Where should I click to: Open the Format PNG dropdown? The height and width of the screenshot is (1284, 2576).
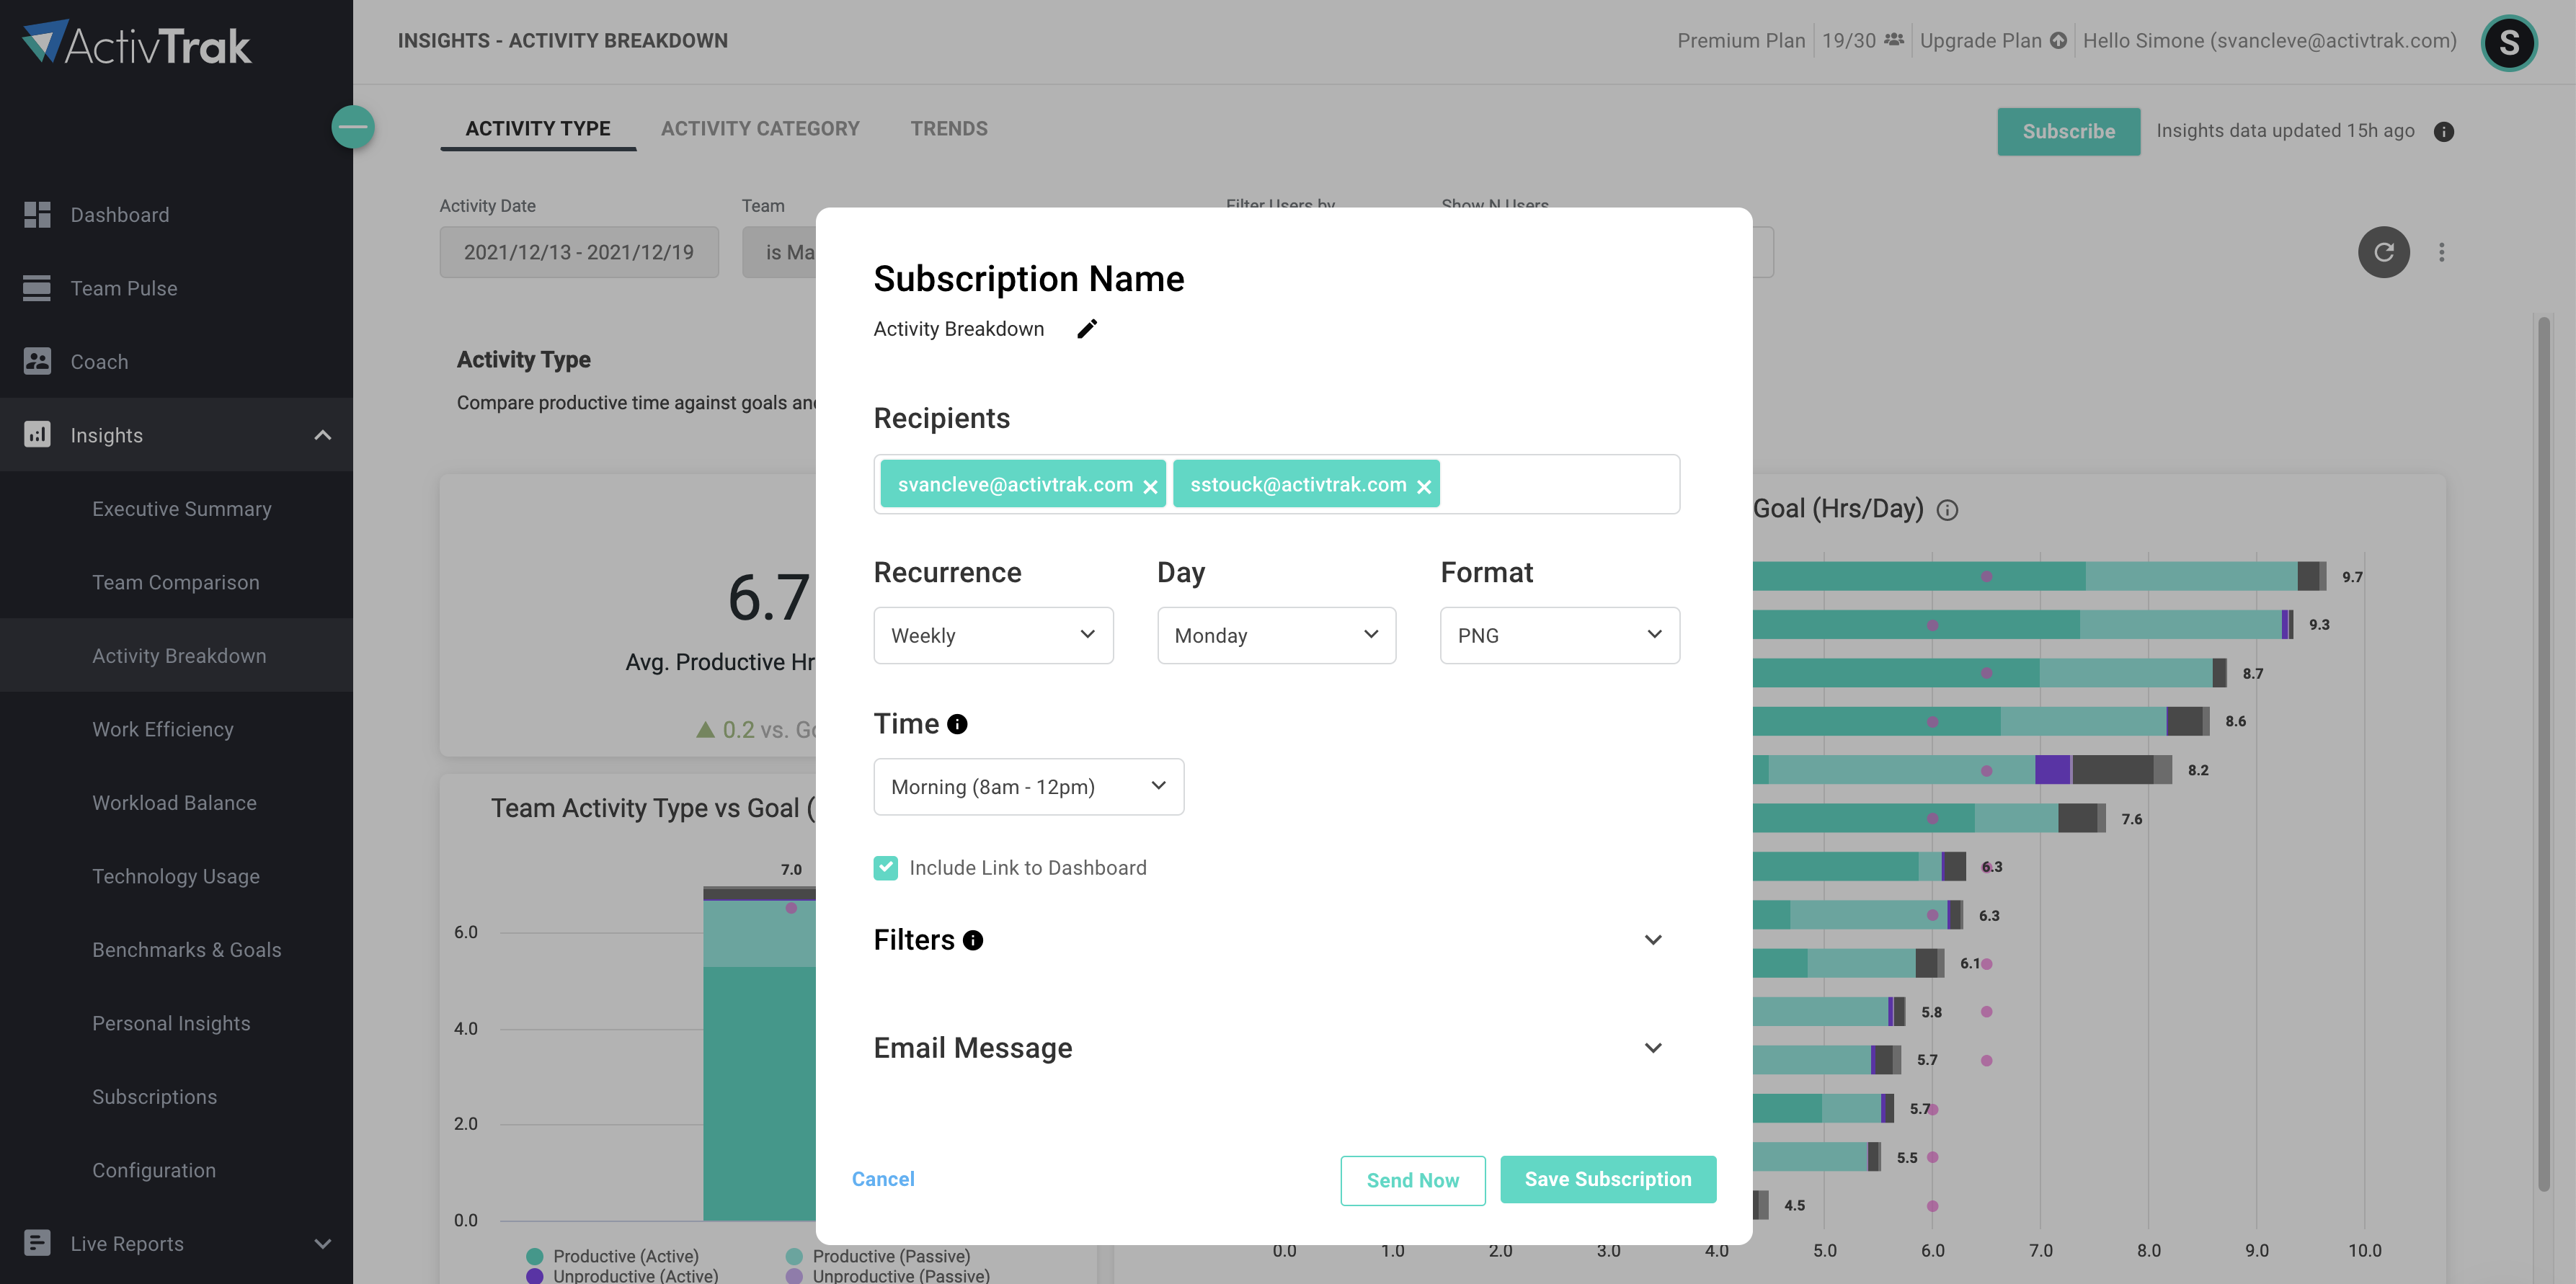(x=1559, y=635)
